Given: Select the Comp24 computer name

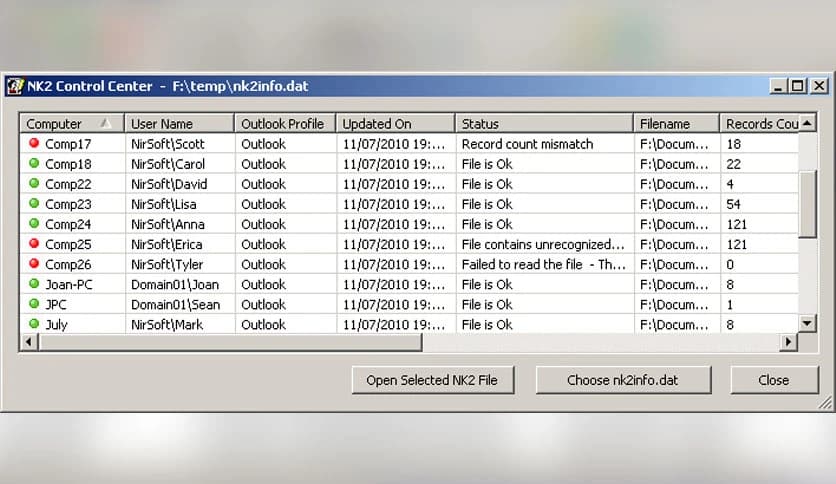Looking at the screenshot, I should (68, 224).
